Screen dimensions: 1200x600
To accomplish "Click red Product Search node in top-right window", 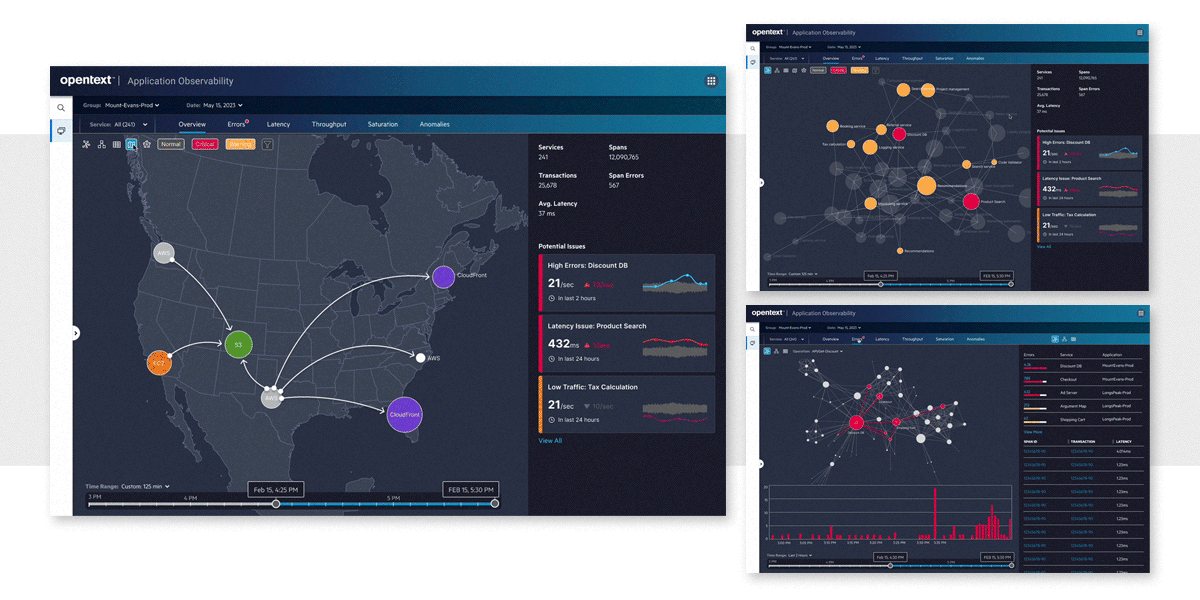I will tap(970, 201).
